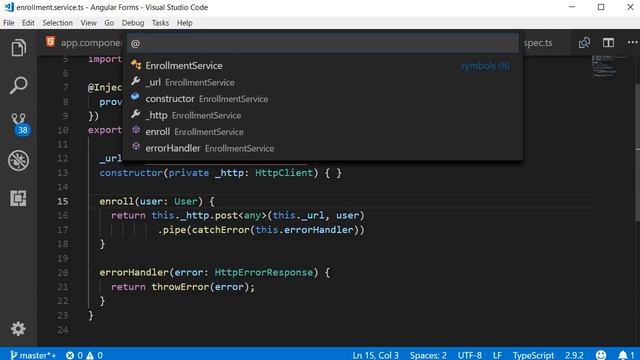Open notifications bell in status bar
The width and height of the screenshot is (640, 360).
coord(626,355)
